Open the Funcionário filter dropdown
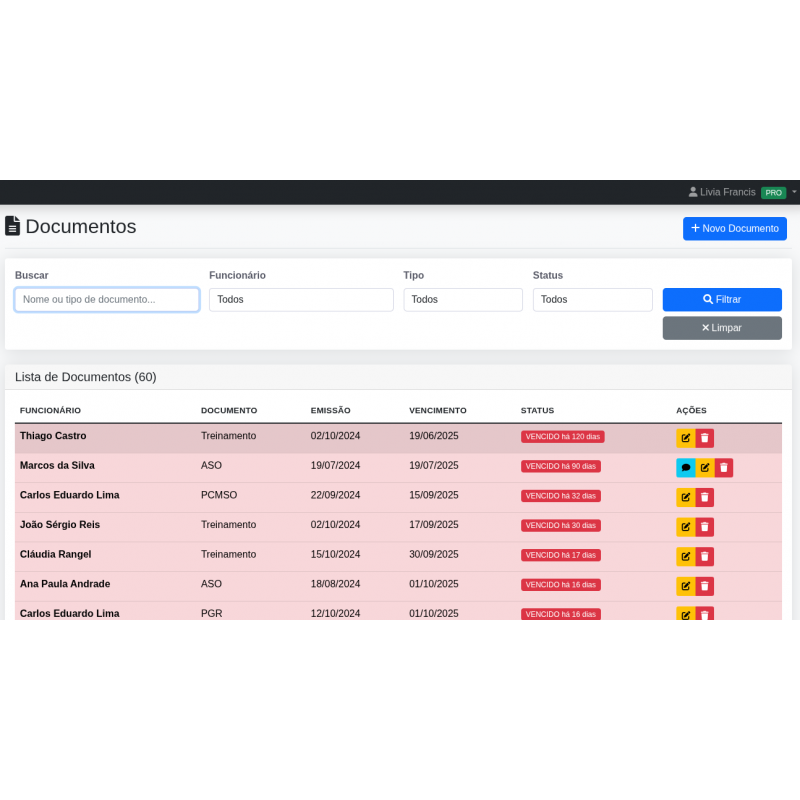Screen dimensions: 800x800 click(301, 299)
